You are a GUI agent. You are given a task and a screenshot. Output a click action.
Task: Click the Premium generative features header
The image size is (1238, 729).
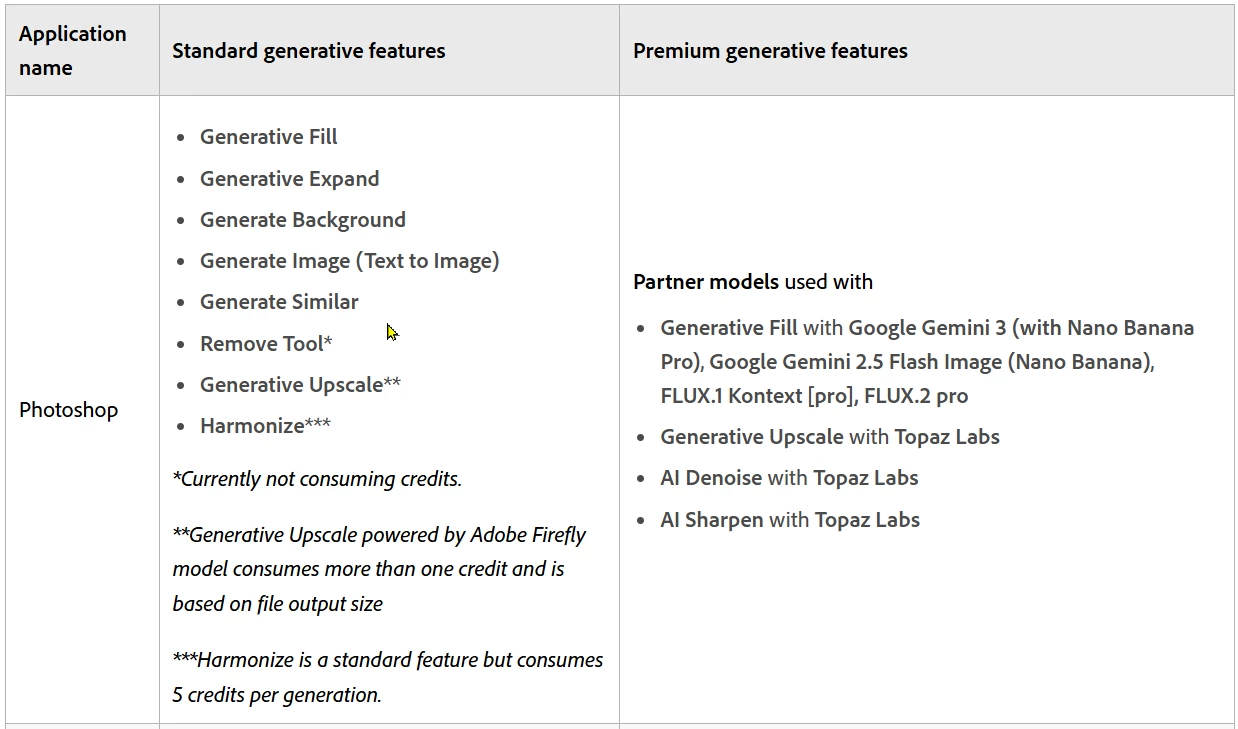(x=770, y=51)
